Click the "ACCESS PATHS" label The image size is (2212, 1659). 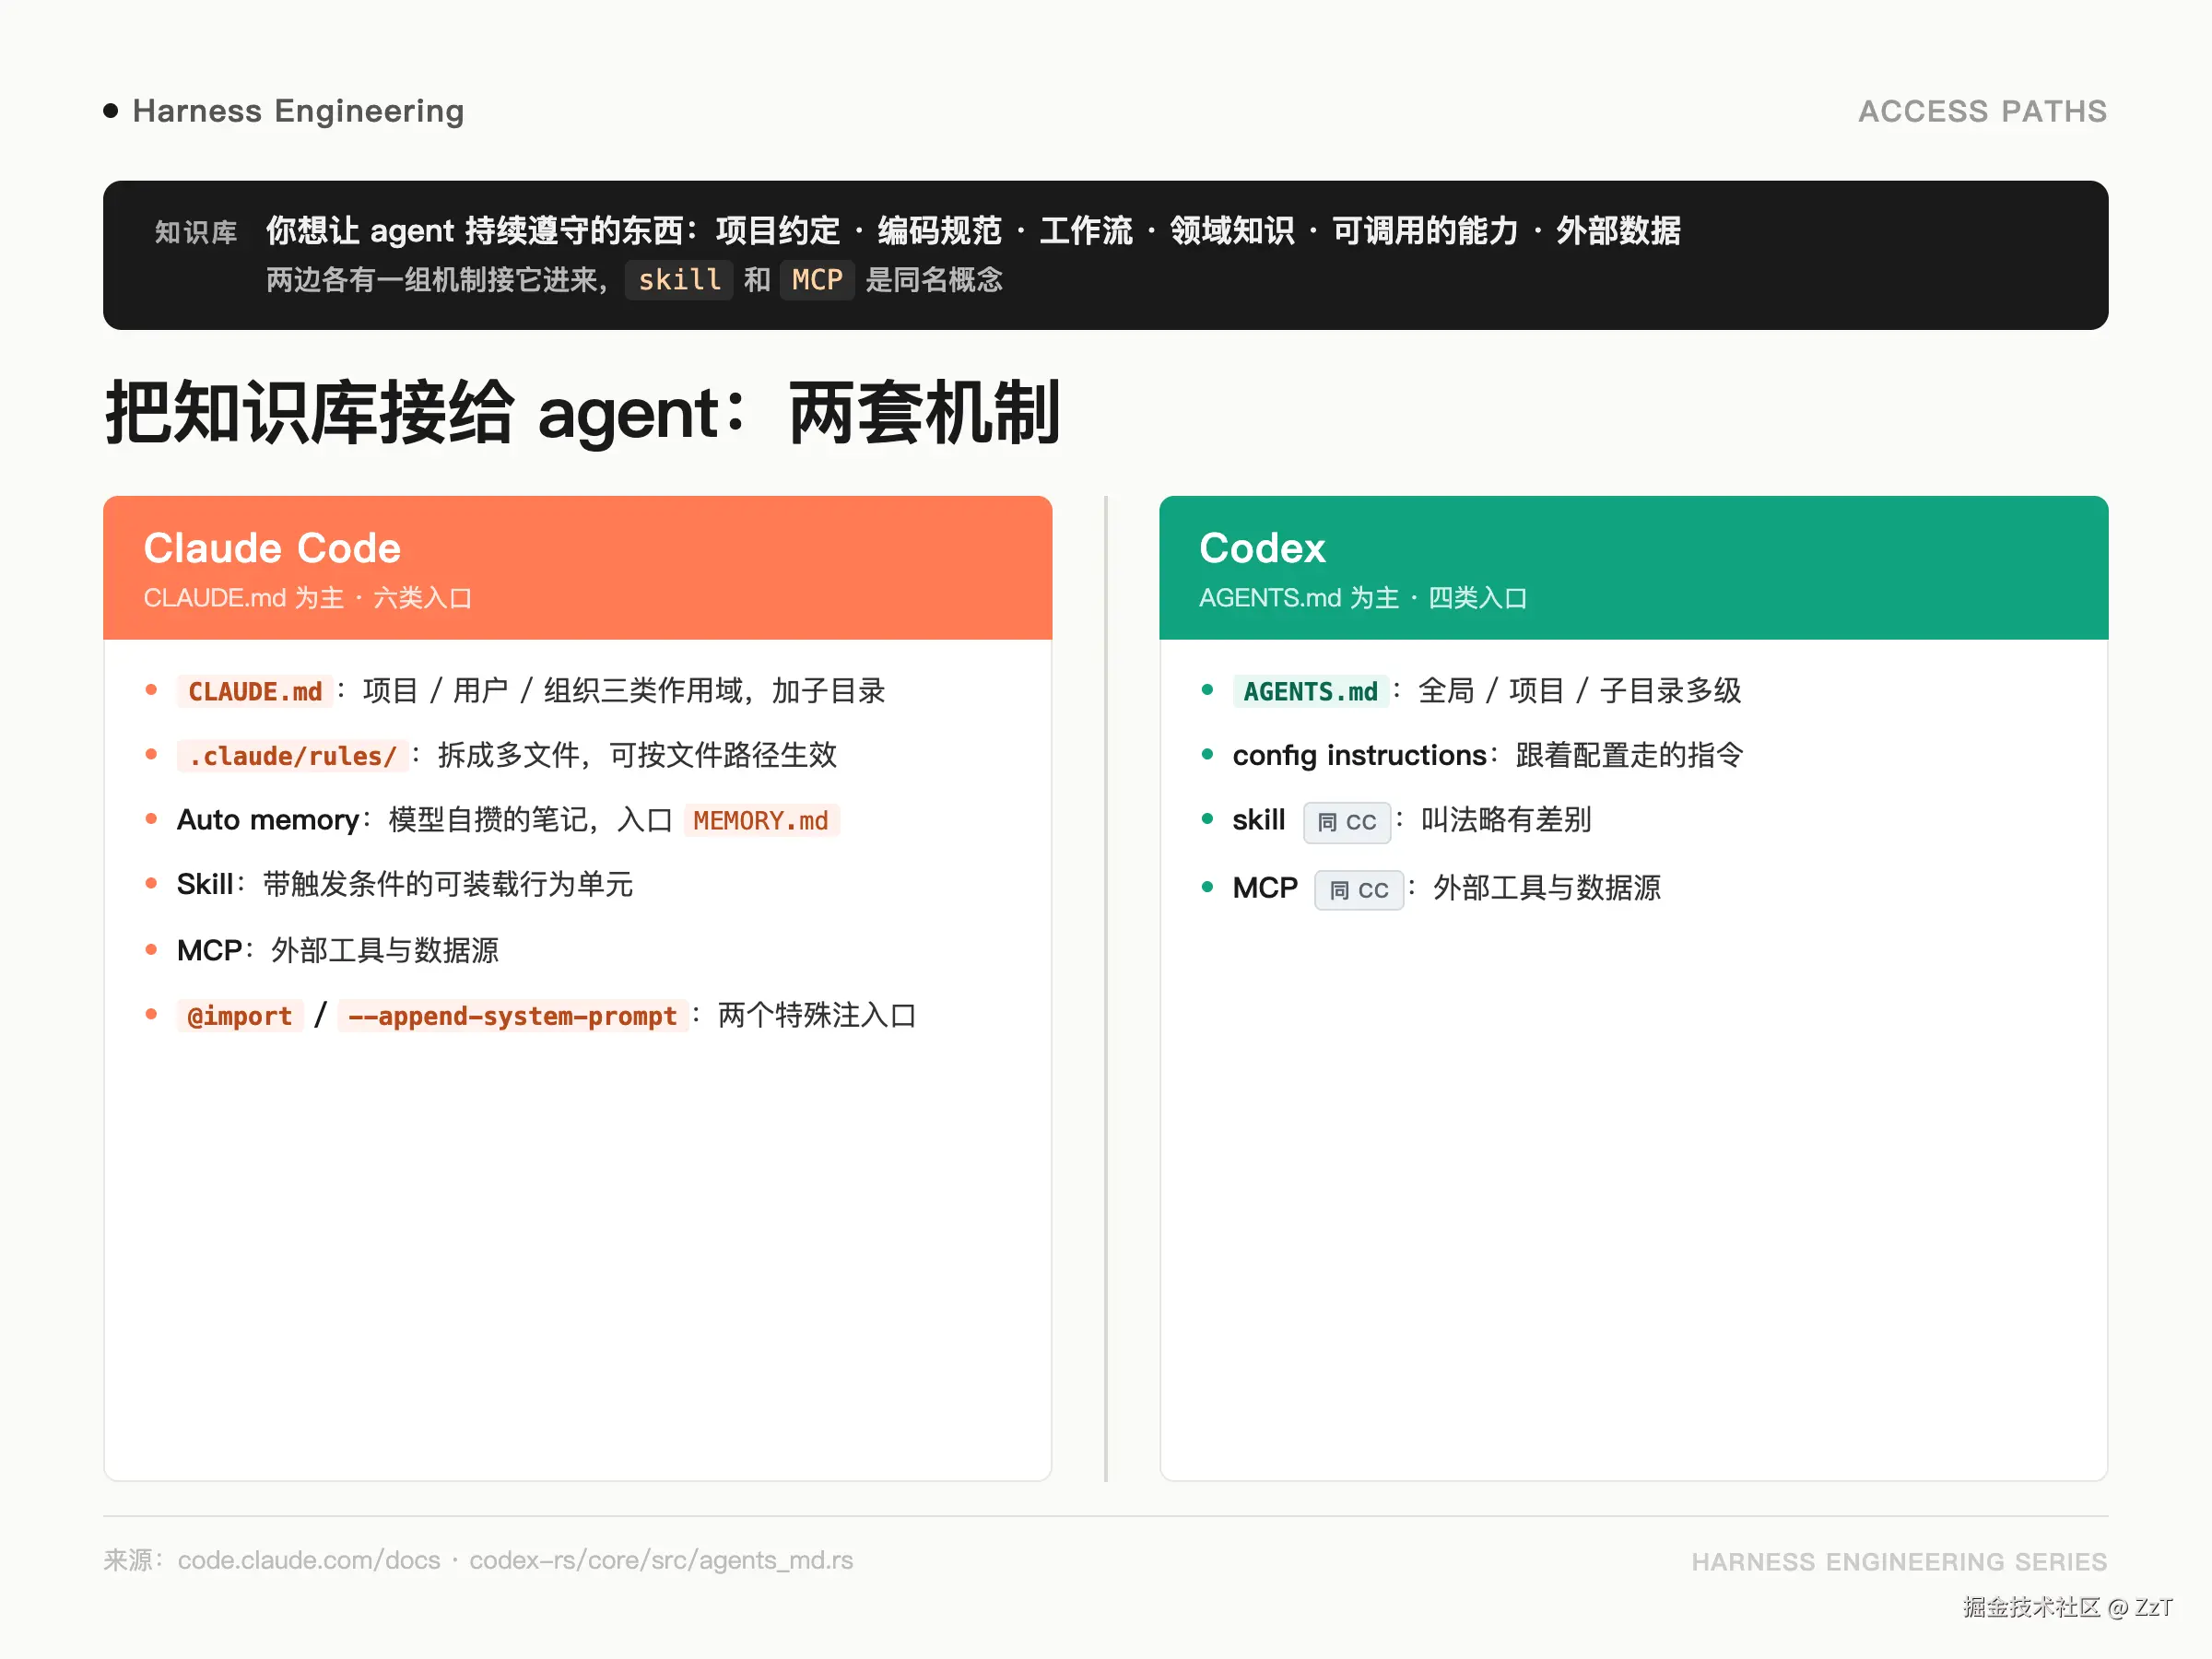tap(1982, 111)
